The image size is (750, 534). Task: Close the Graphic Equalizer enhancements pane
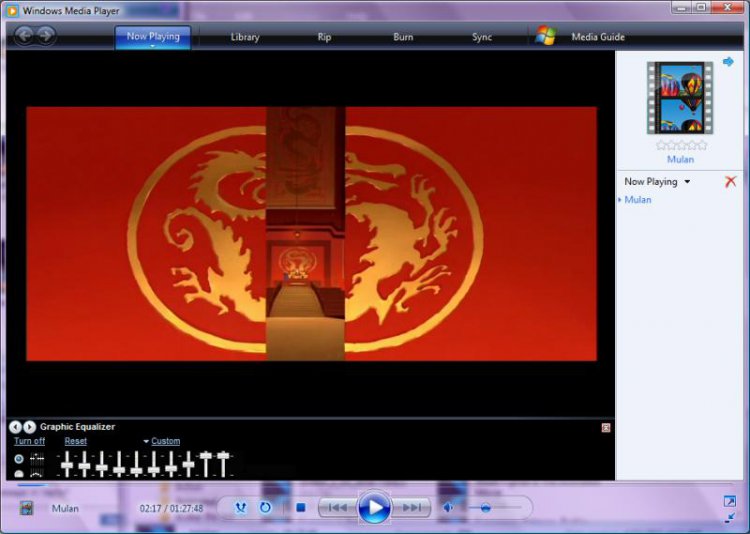[x=606, y=428]
